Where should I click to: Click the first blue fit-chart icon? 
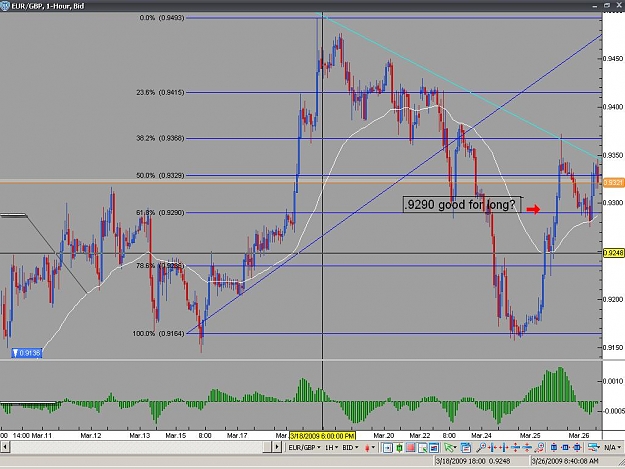click(x=554, y=448)
